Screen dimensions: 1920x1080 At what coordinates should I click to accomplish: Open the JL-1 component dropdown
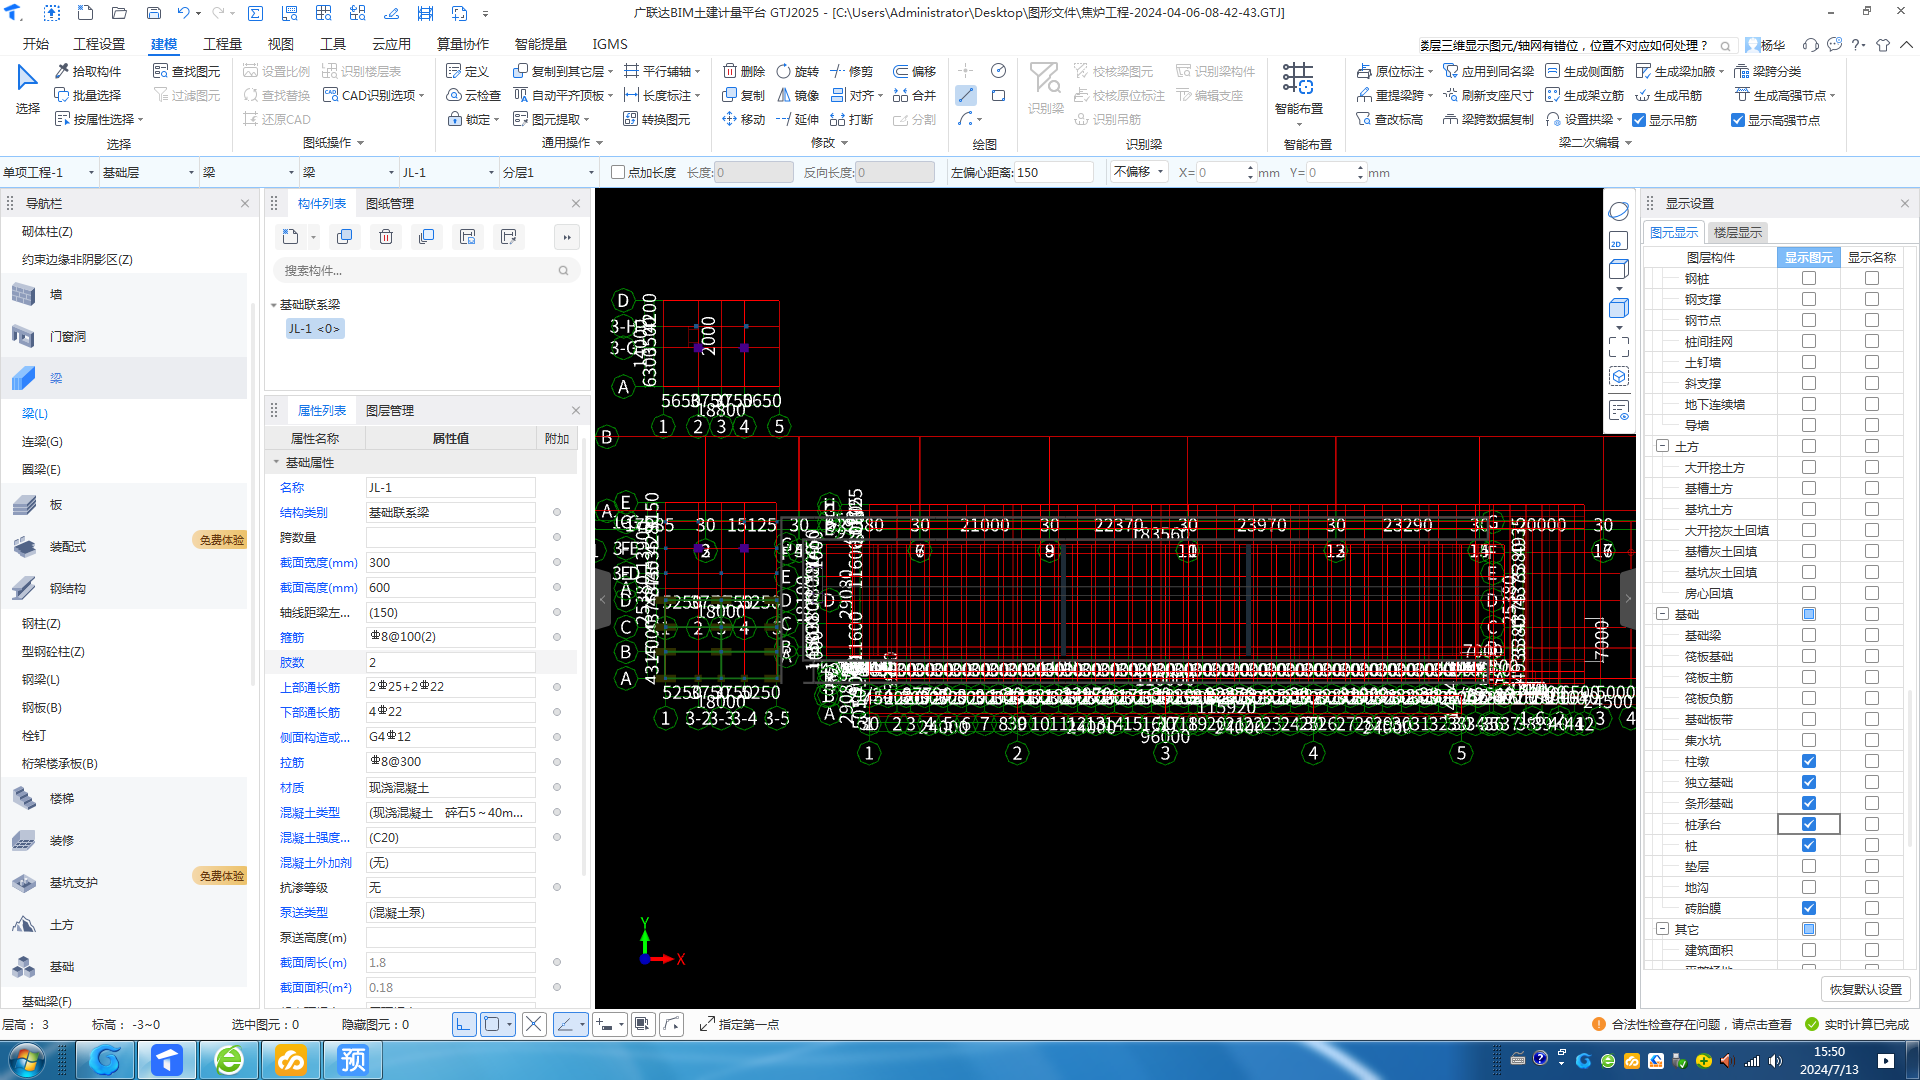(449, 172)
